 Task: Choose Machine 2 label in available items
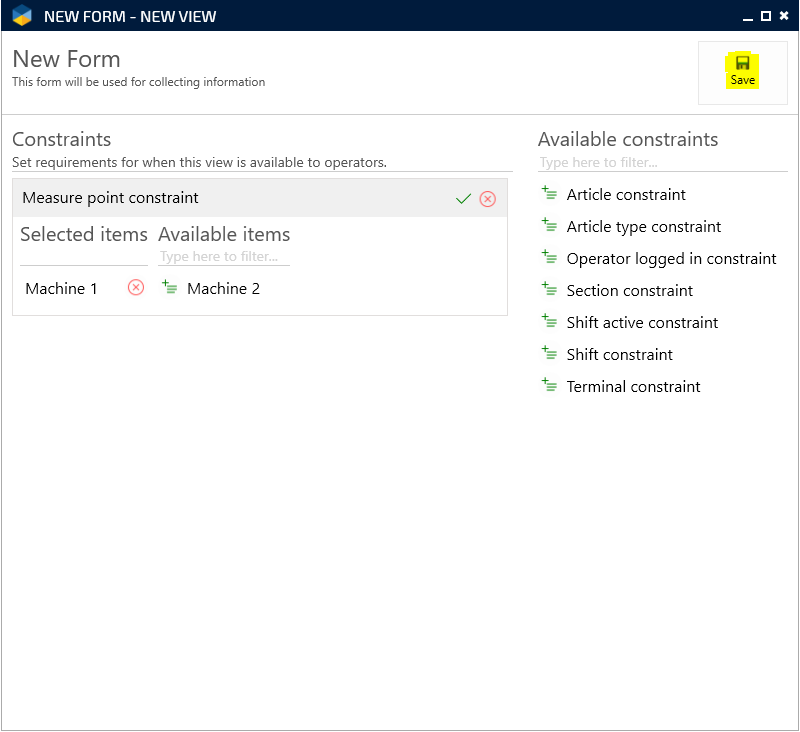pyautogui.click(x=223, y=289)
